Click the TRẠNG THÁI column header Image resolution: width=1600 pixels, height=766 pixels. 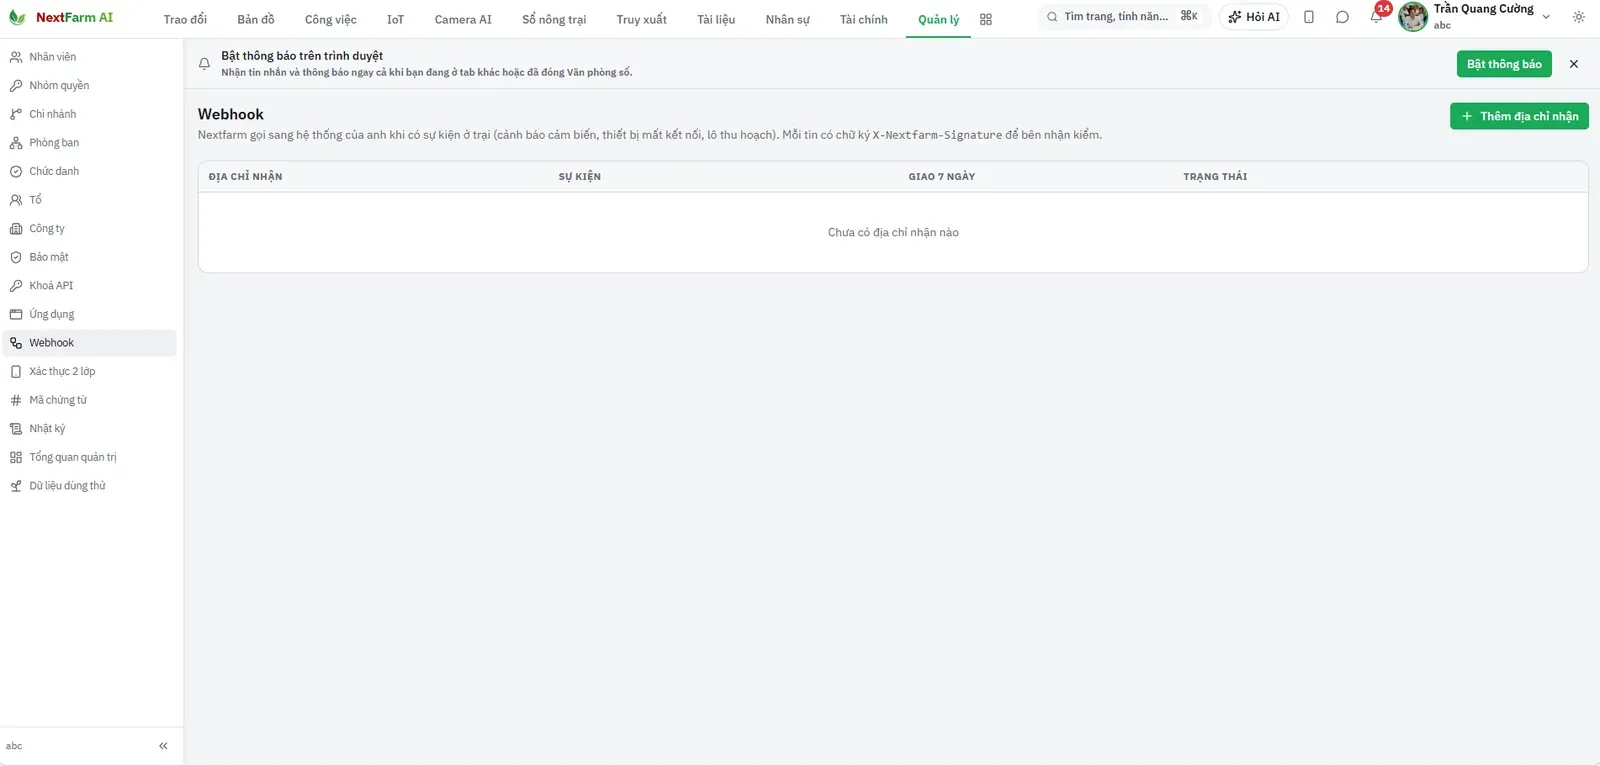click(x=1215, y=177)
